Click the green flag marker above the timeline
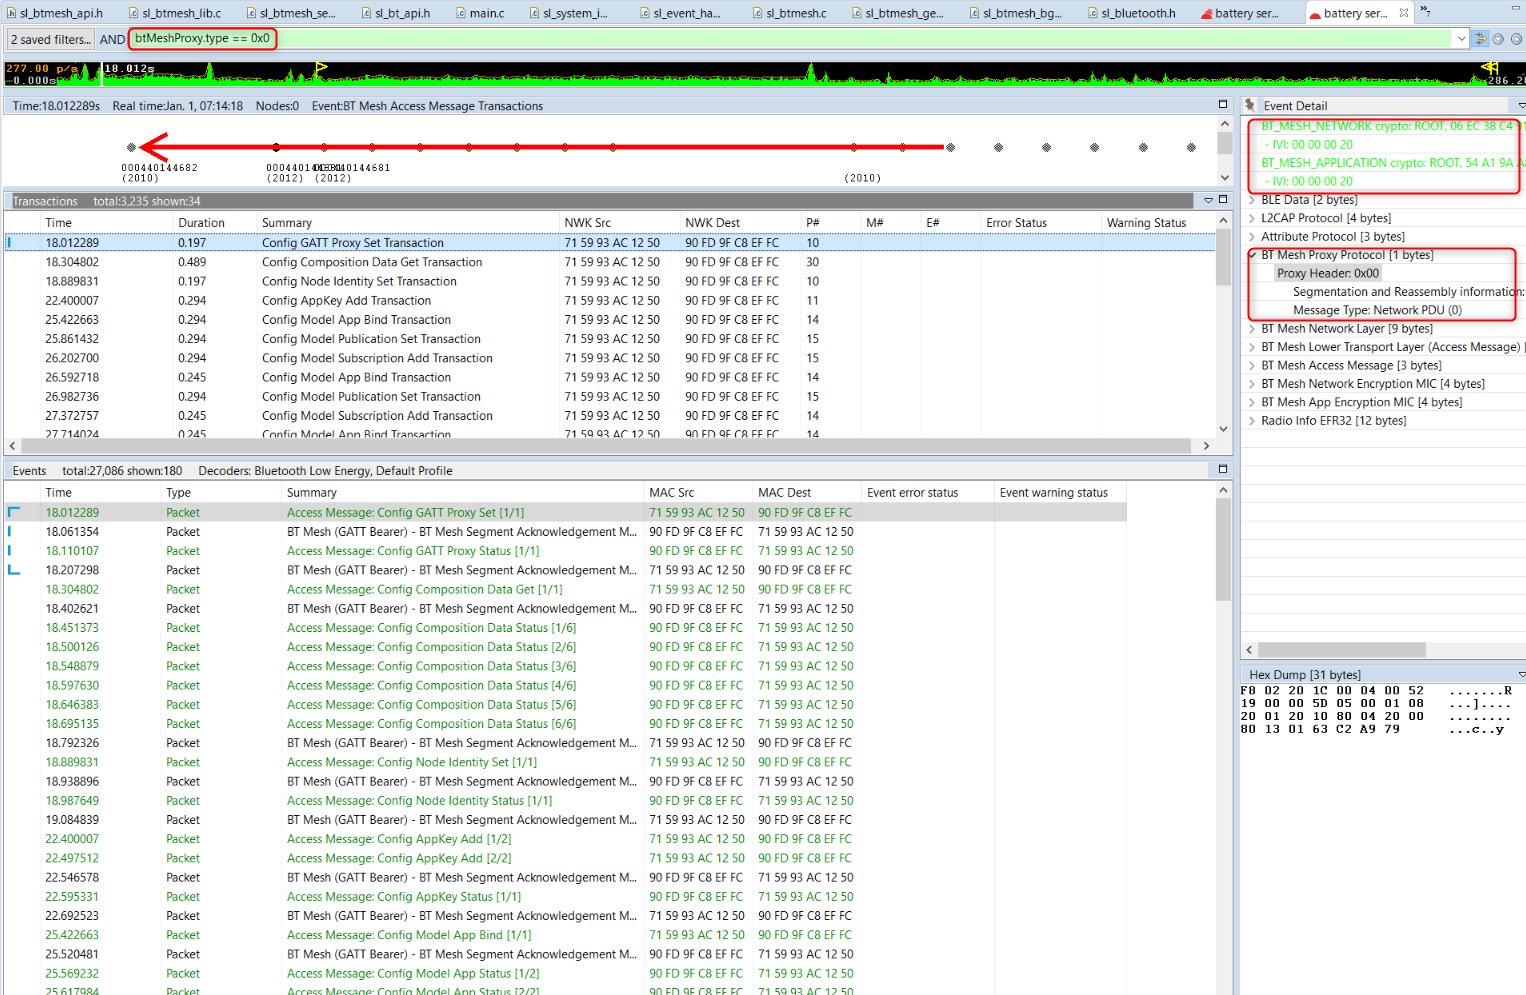This screenshot has height=995, width=1526. pyautogui.click(x=320, y=67)
